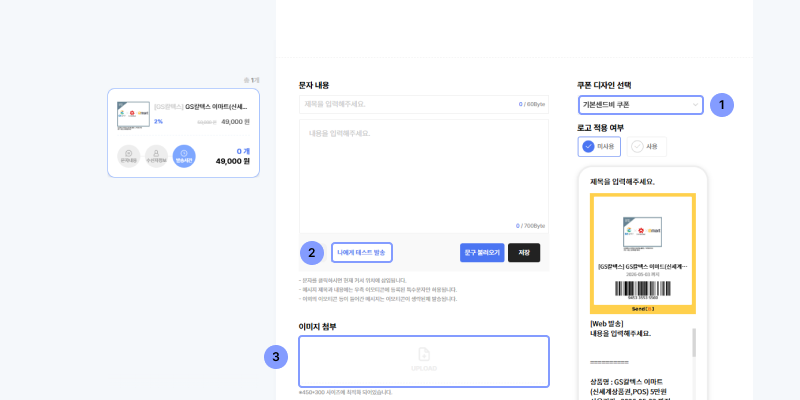Click the 나에게 테스트 발송 button
Screen dimensions: 800x400
click(x=362, y=253)
